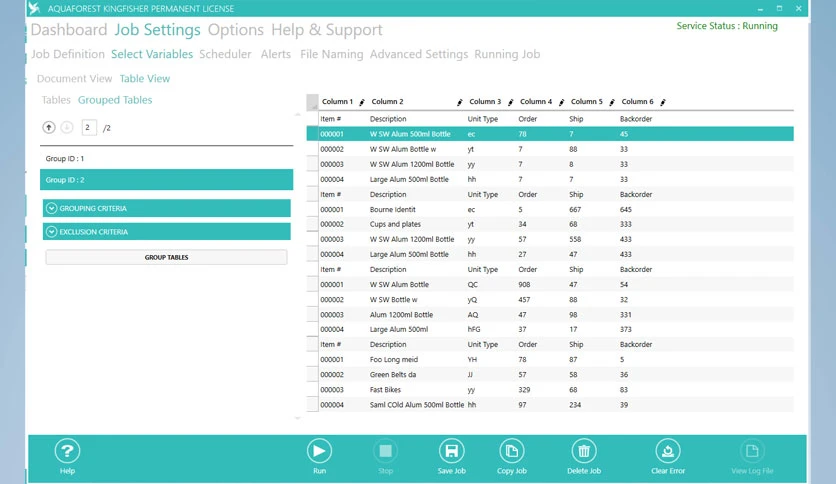The image size is (836, 484).
Task: Open the File Naming sub-tab
Action: [332, 54]
